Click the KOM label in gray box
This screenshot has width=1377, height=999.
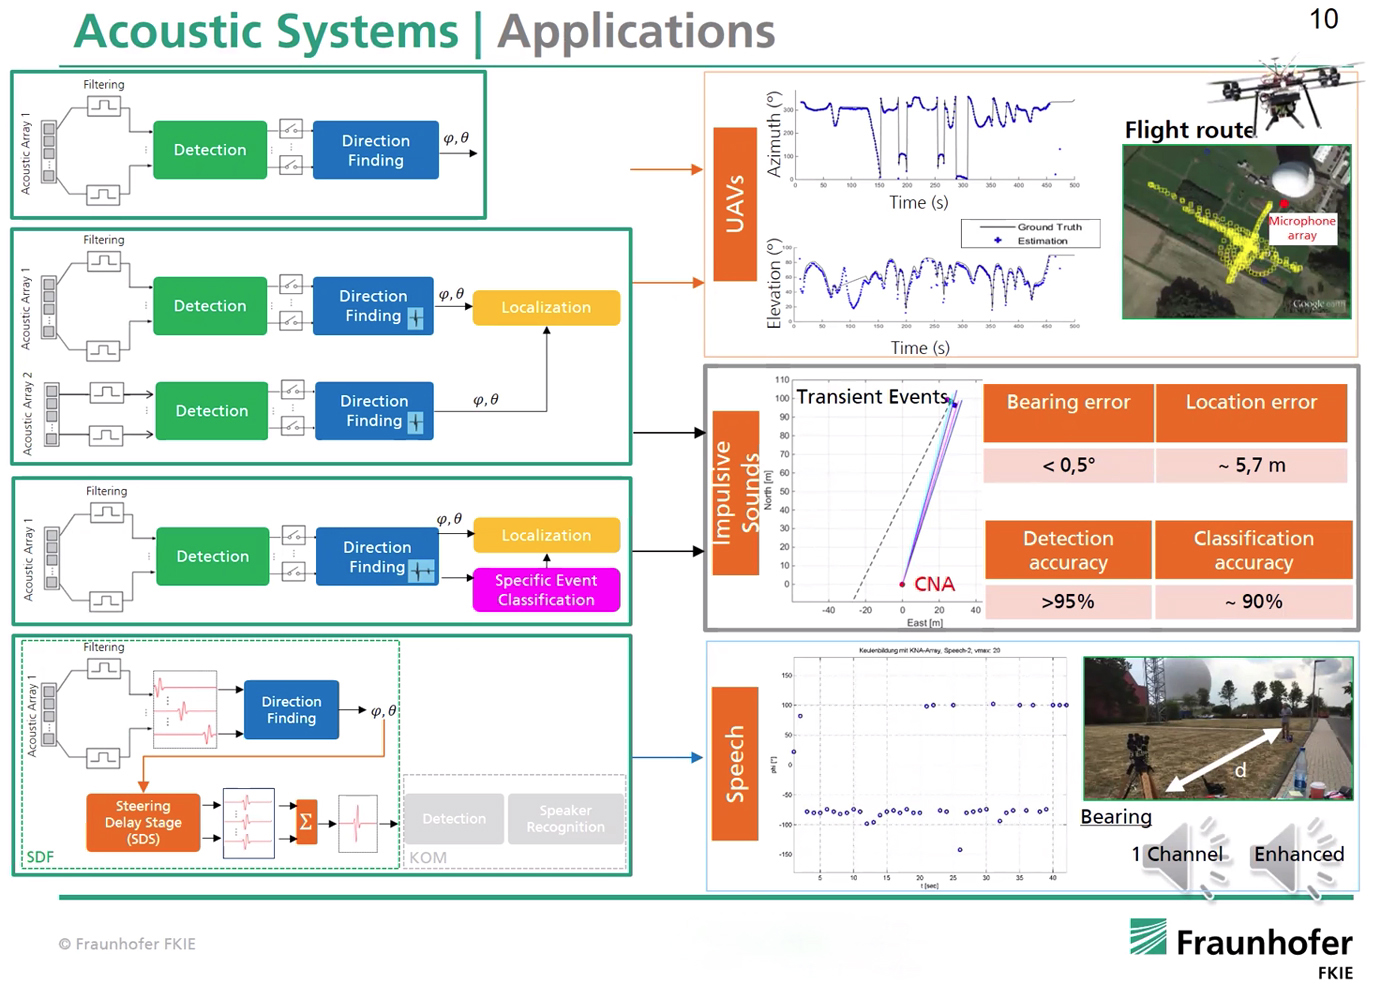point(428,857)
